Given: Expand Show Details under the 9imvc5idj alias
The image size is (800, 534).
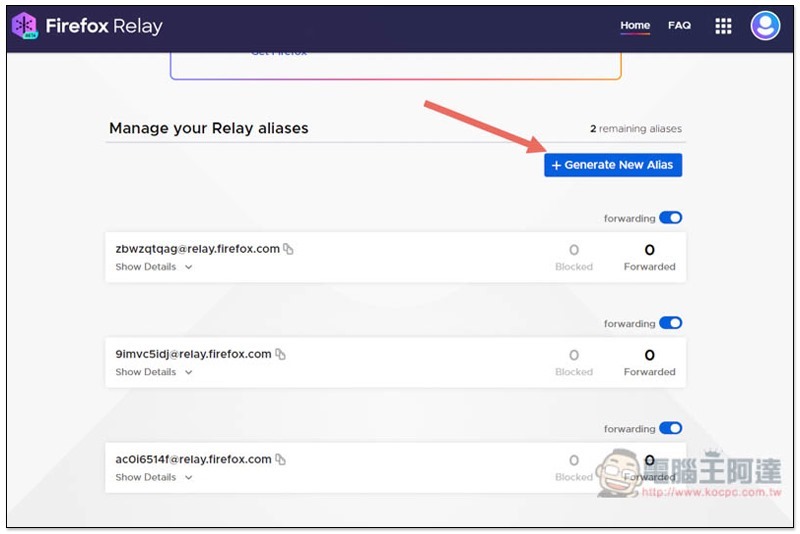Looking at the screenshot, I should click(154, 372).
